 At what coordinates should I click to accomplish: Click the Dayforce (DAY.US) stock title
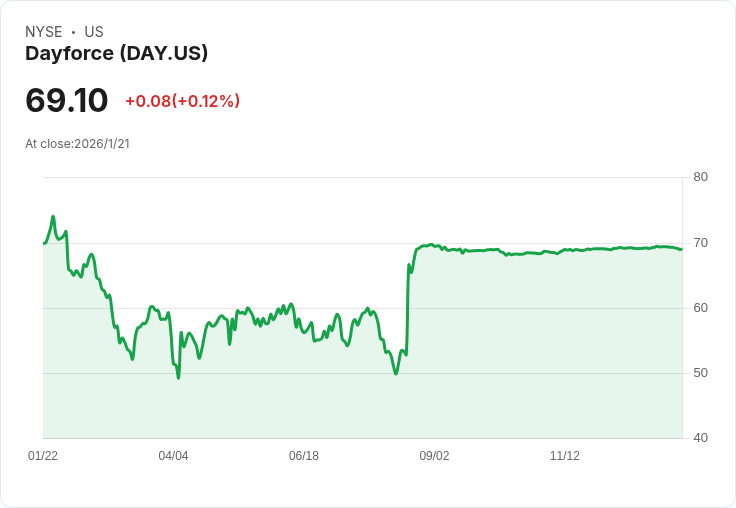[x=116, y=53]
